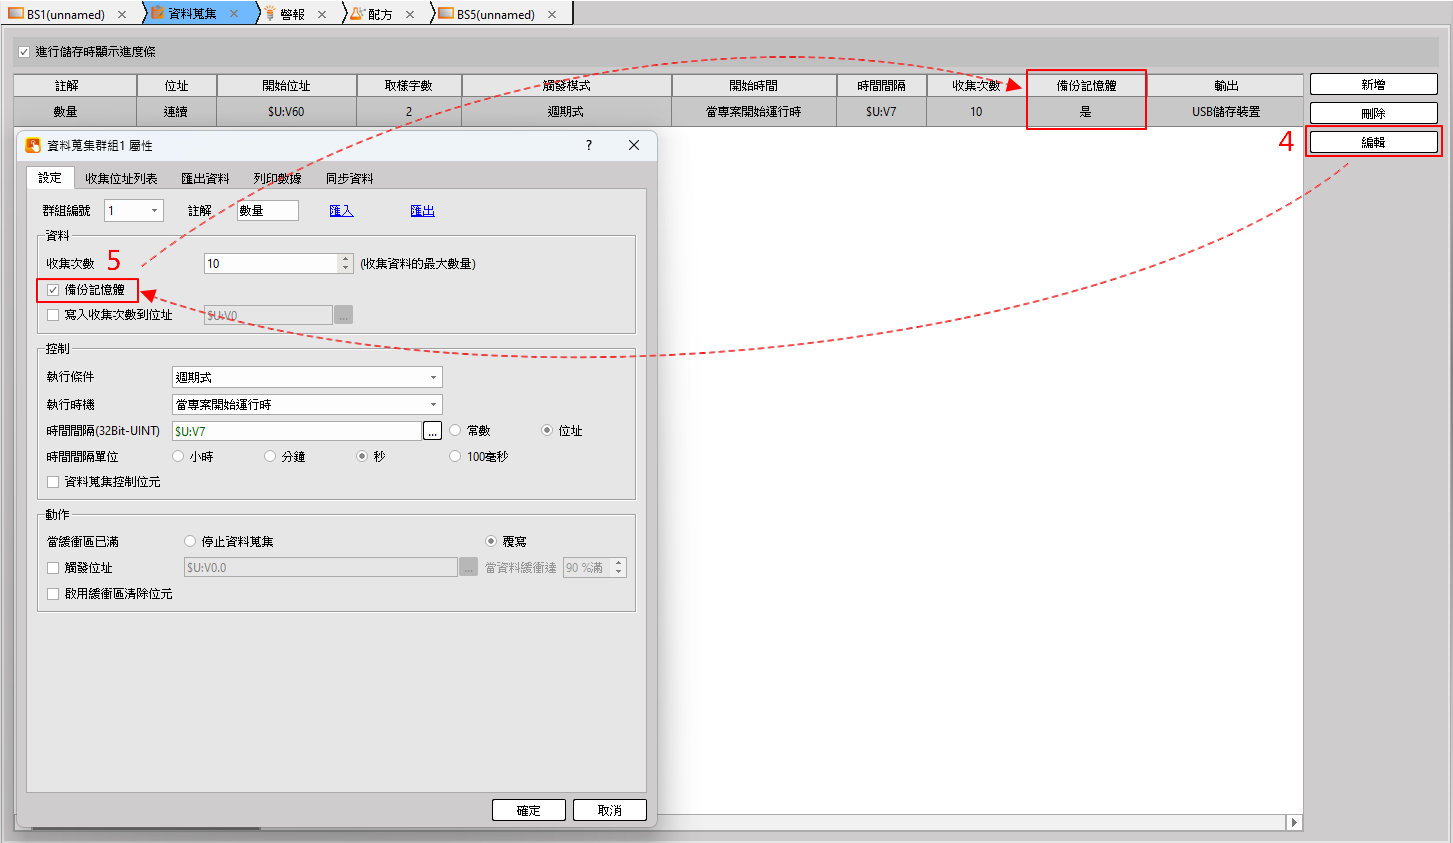Click the ? help icon in dialog

point(588,145)
